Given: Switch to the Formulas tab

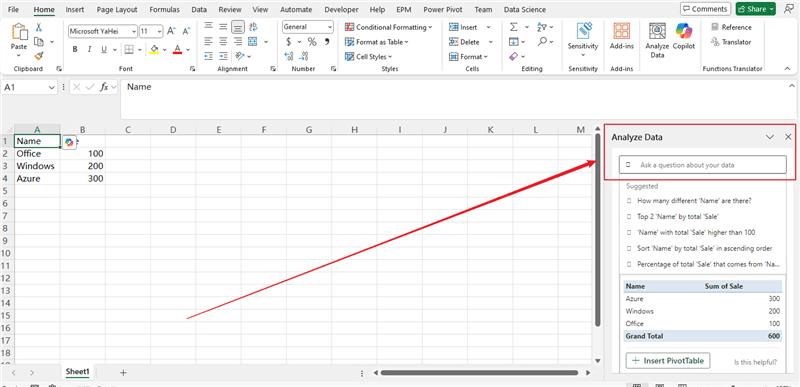Looking at the screenshot, I should tap(164, 10).
